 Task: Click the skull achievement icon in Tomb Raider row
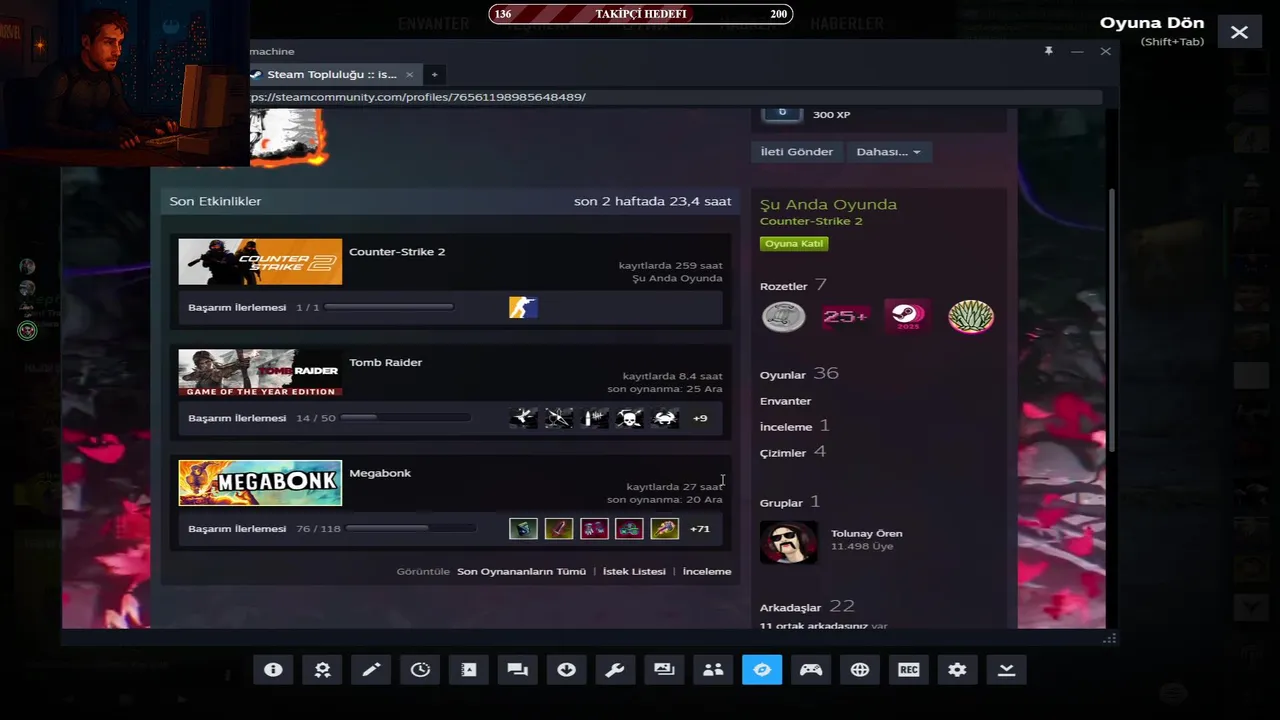(629, 418)
